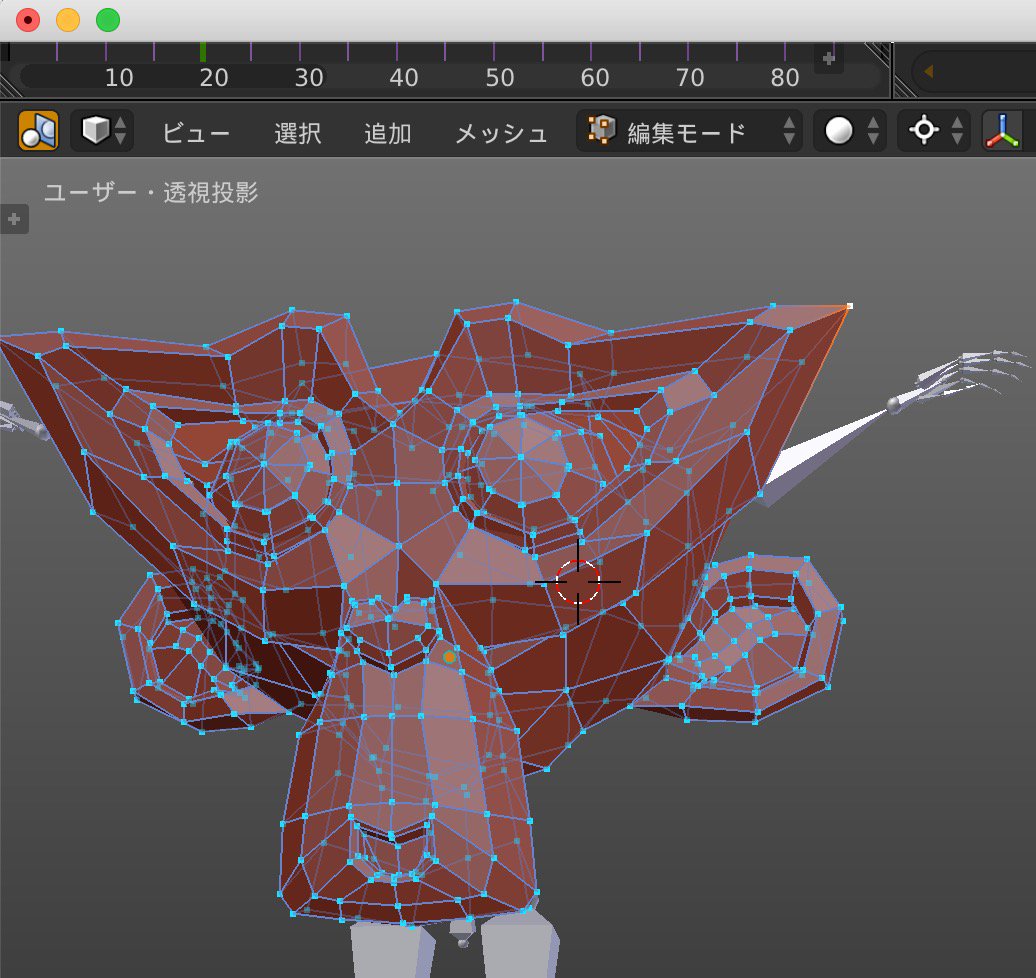Open the 編集モード mode dropdown
The width and height of the screenshot is (1036, 978).
689,131
